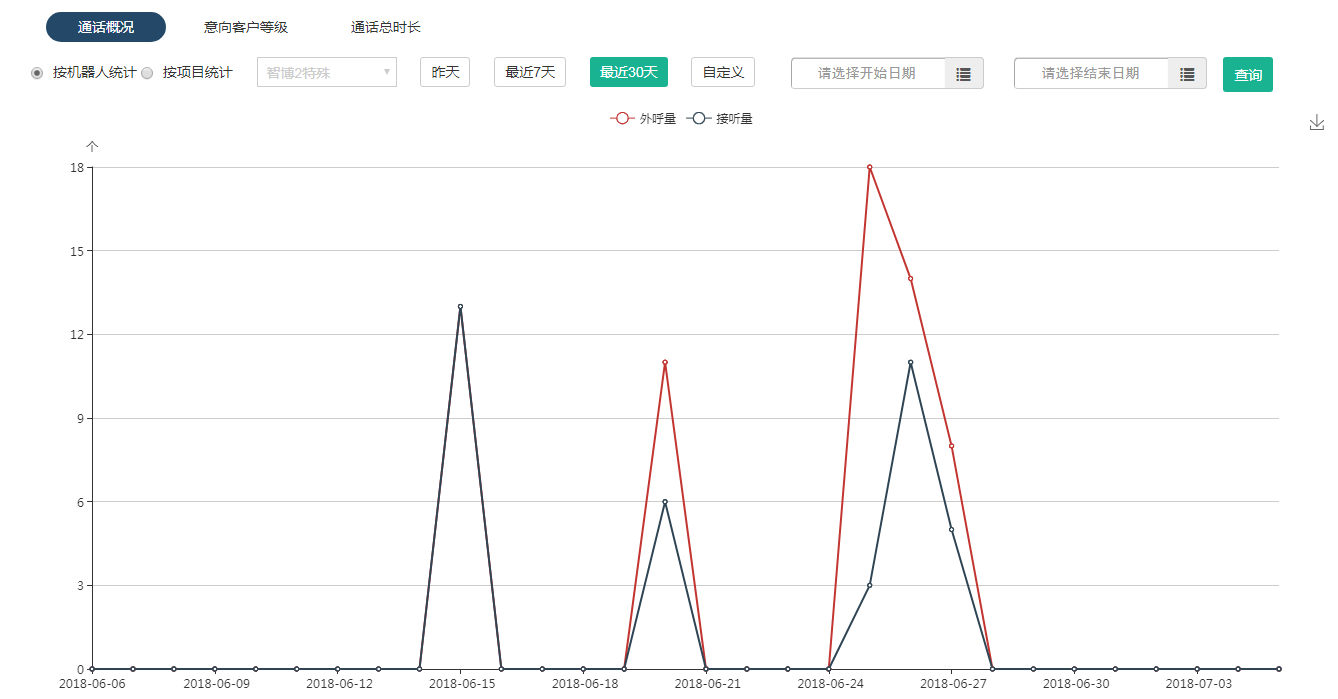Viewport: 1338px width, 699px height.
Task: Click x-axis label 2018-06-15
Action: [x=461, y=684]
